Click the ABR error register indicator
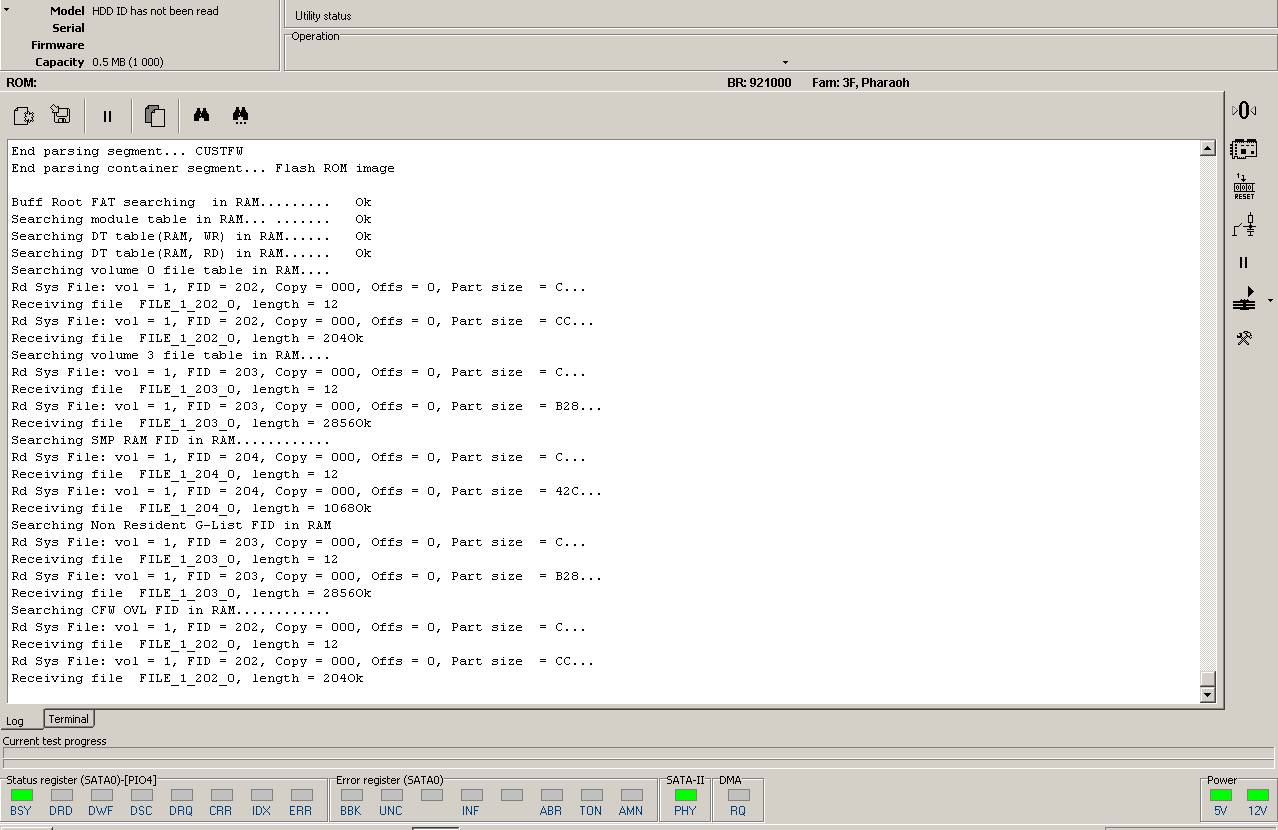1278x830 pixels. (x=551, y=795)
